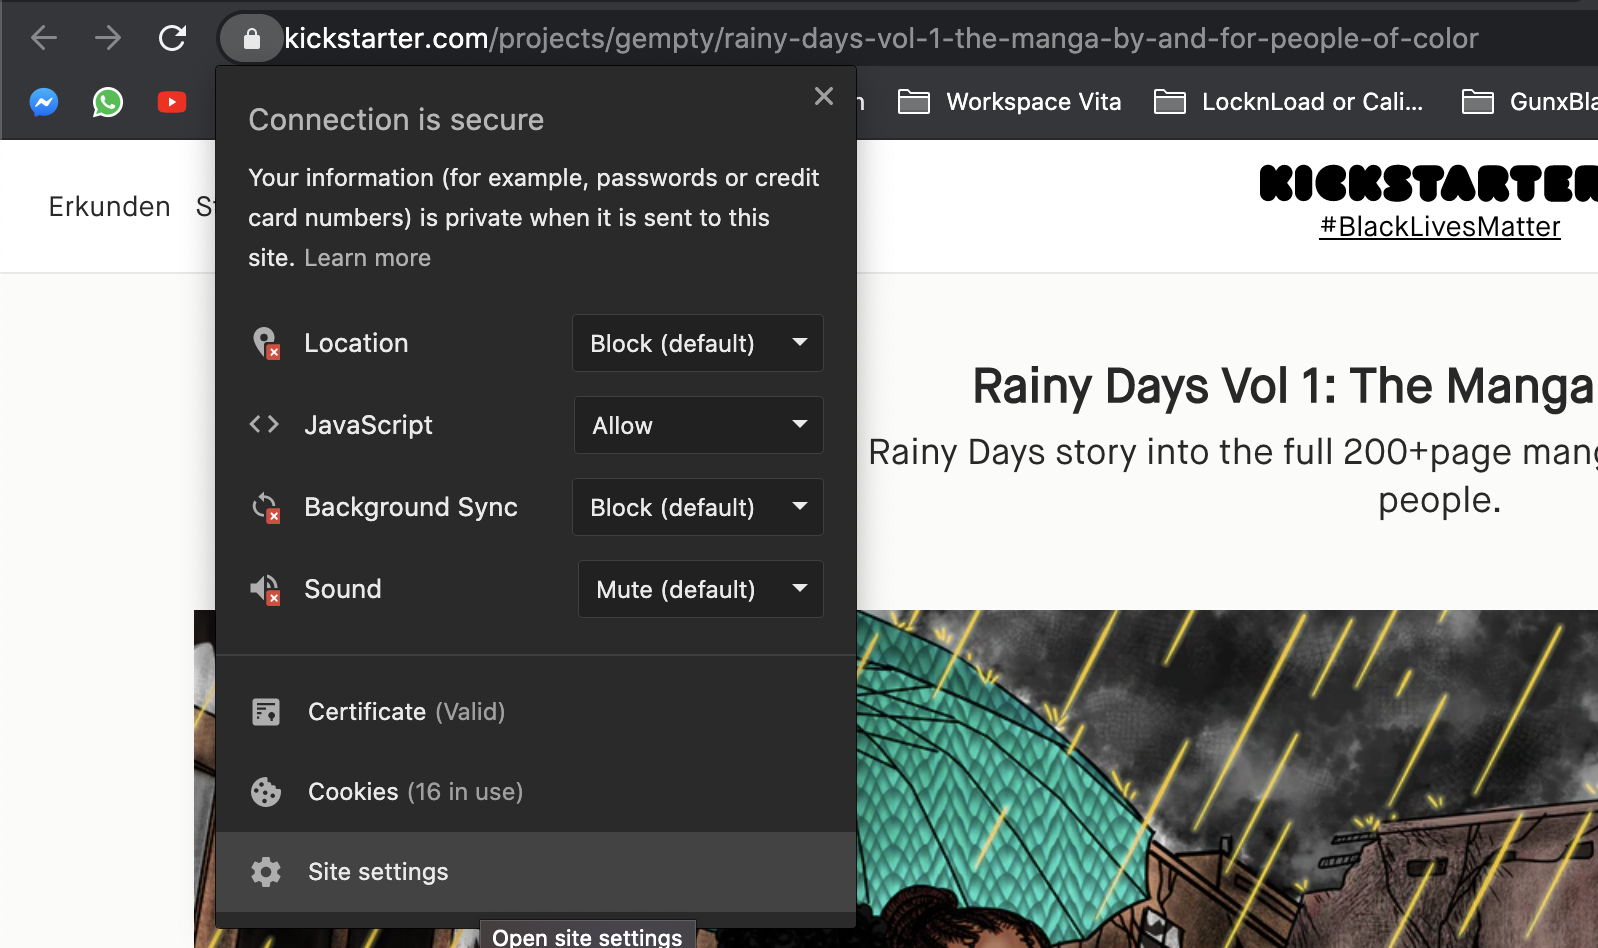This screenshot has height=948, width=1598.
Task: Click the Kickstarter logo
Action: [1428, 183]
